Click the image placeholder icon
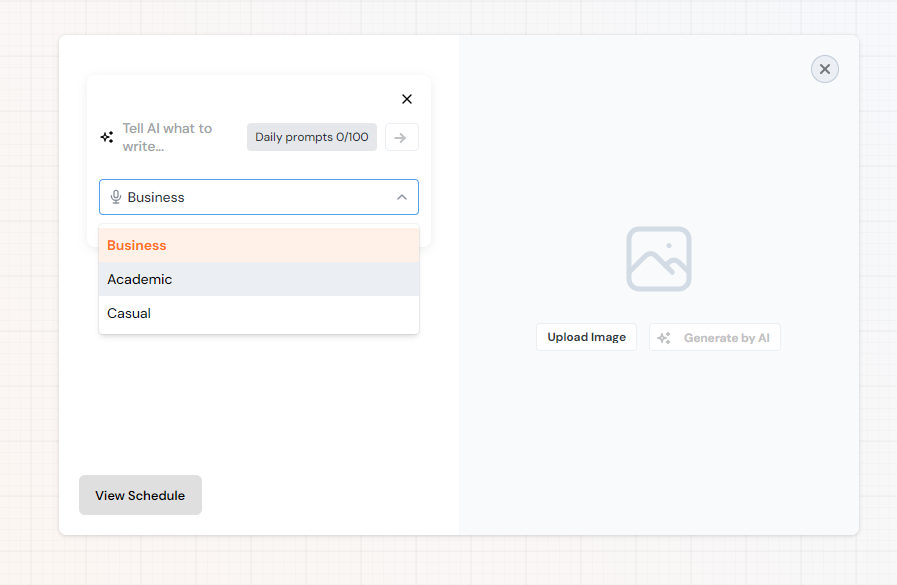The height and width of the screenshot is (585, 897). [658, 259]
